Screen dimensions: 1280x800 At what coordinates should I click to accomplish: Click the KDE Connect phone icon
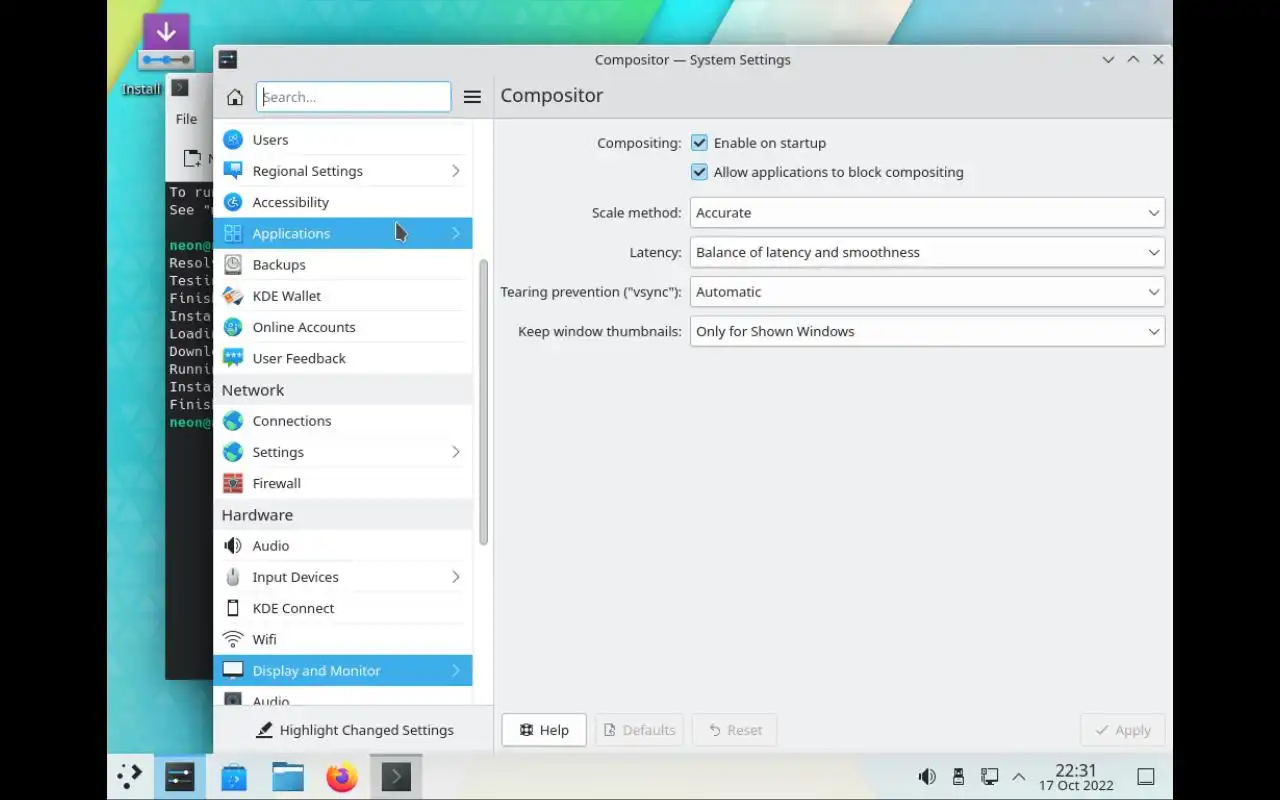point(233,608)
